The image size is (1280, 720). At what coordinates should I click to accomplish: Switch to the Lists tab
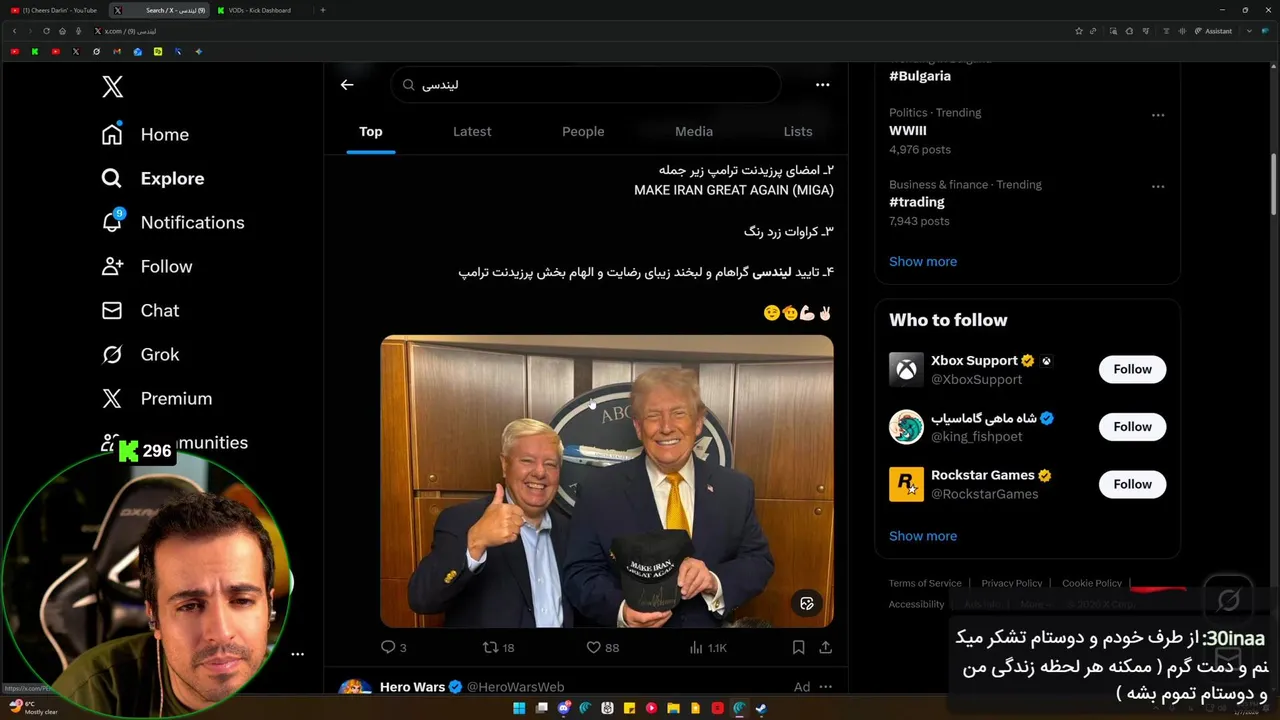click(798, 131)
